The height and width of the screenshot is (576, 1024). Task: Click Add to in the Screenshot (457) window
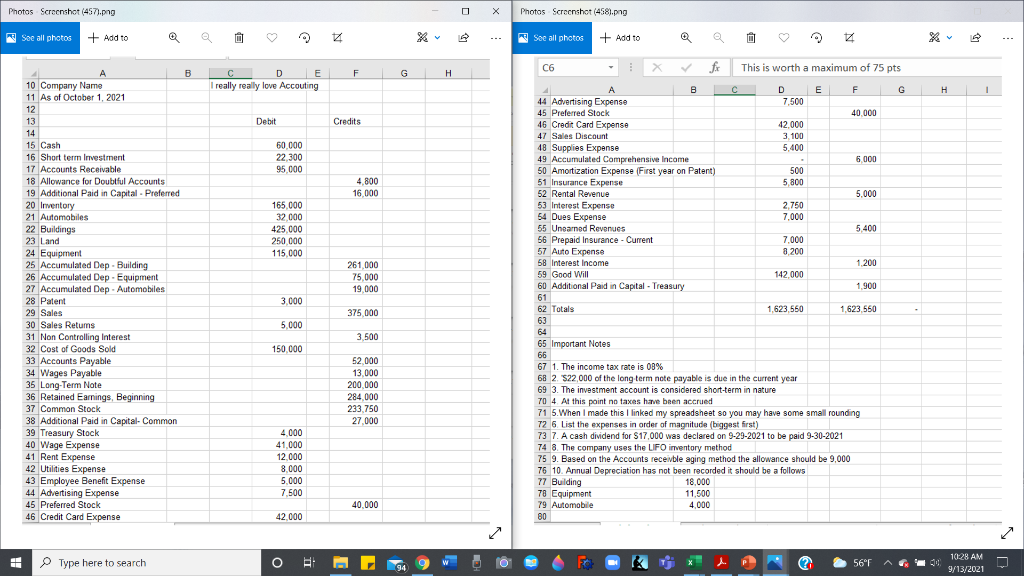tap(108, 38)
